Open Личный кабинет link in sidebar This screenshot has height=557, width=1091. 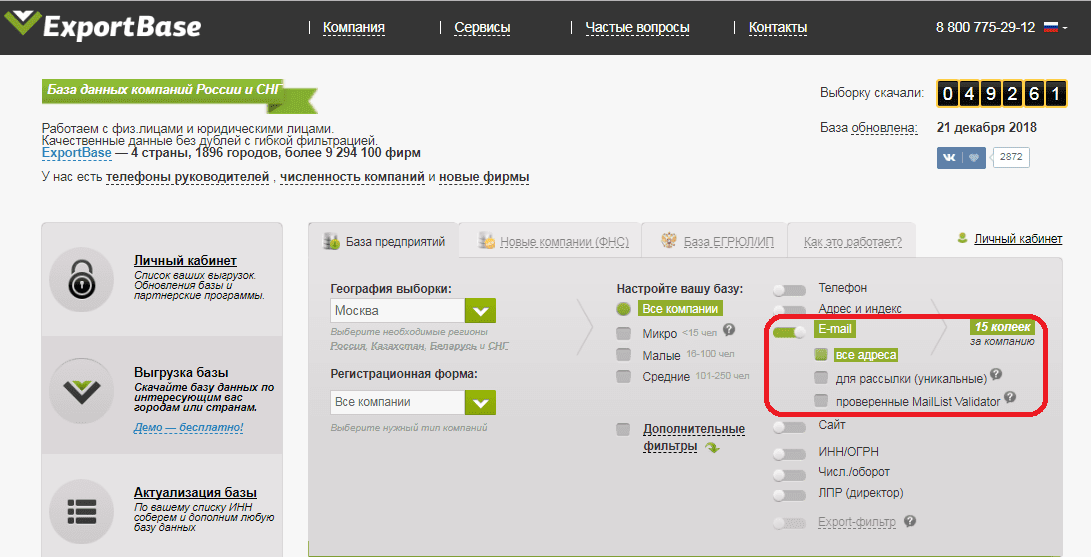point(185,261)
